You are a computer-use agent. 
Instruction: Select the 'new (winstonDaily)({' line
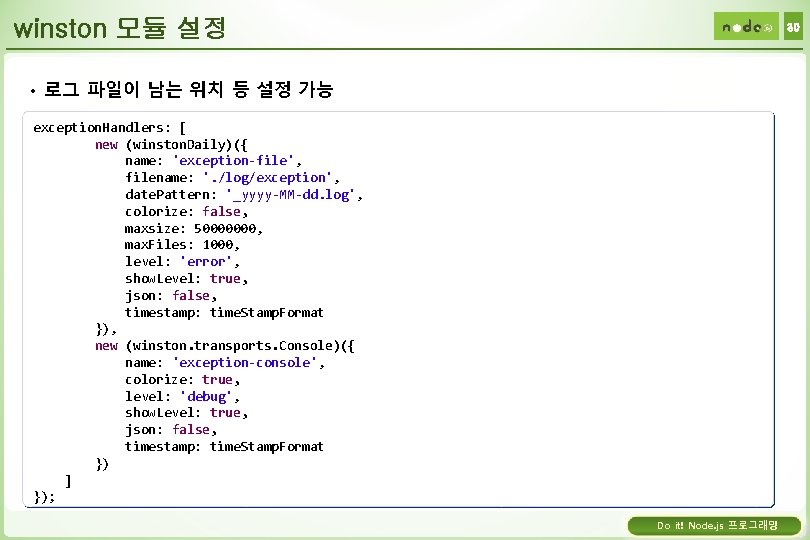tap(171, 145)
